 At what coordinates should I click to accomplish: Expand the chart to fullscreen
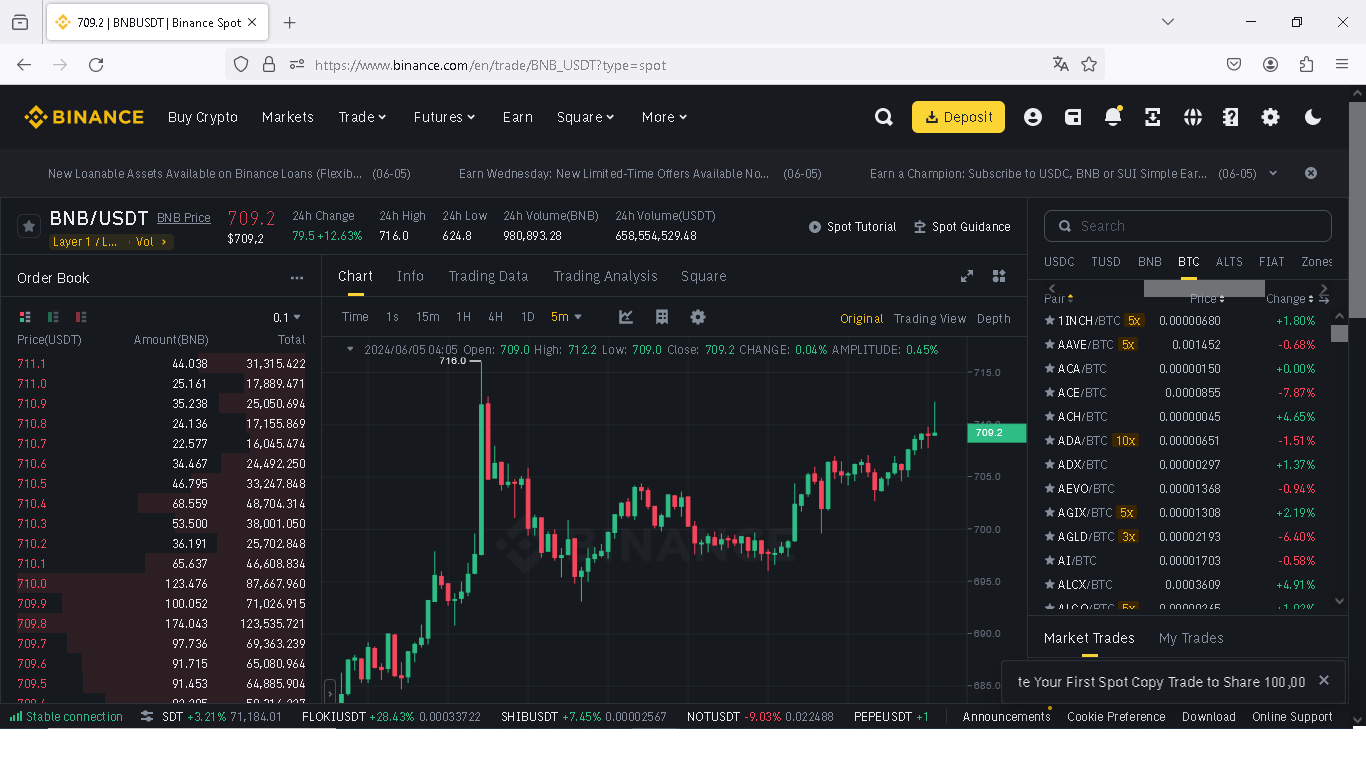967,276
